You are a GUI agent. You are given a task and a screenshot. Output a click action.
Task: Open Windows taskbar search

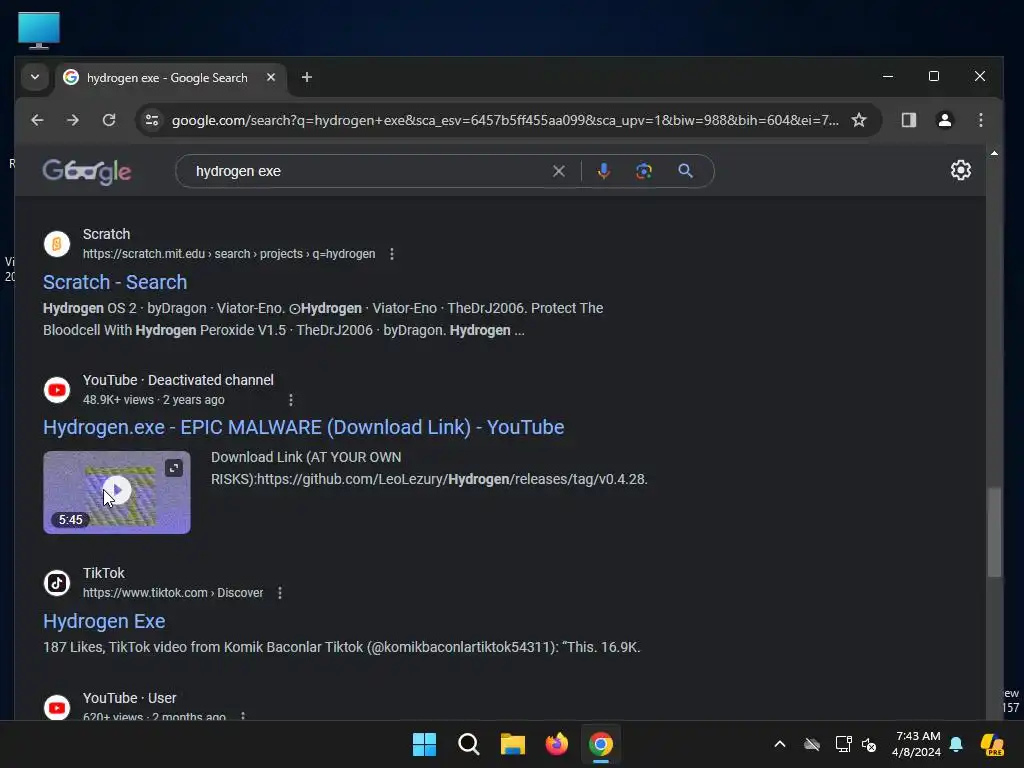pos(468,744)
